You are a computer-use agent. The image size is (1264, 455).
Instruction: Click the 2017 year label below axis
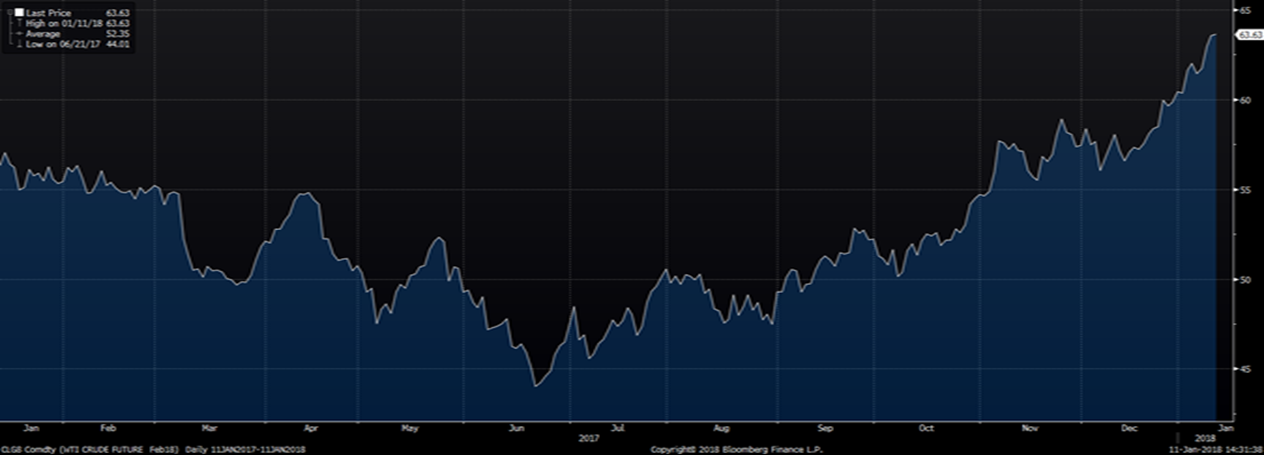[590, 437]
